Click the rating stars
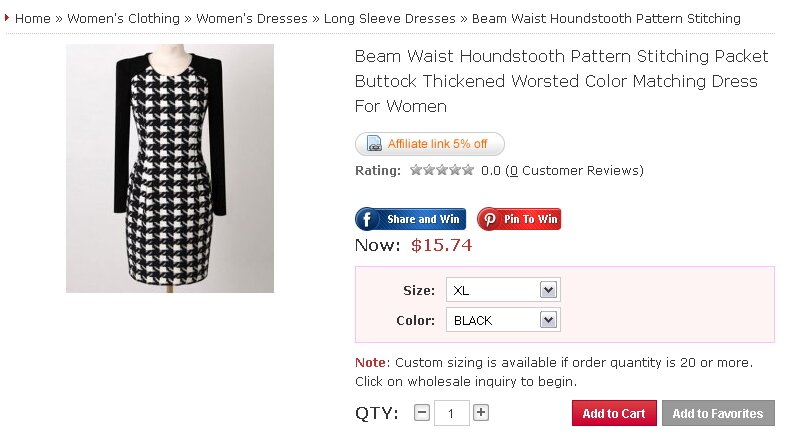The width and height of the screenshot is (806, 432). click(x=442, y=170)
